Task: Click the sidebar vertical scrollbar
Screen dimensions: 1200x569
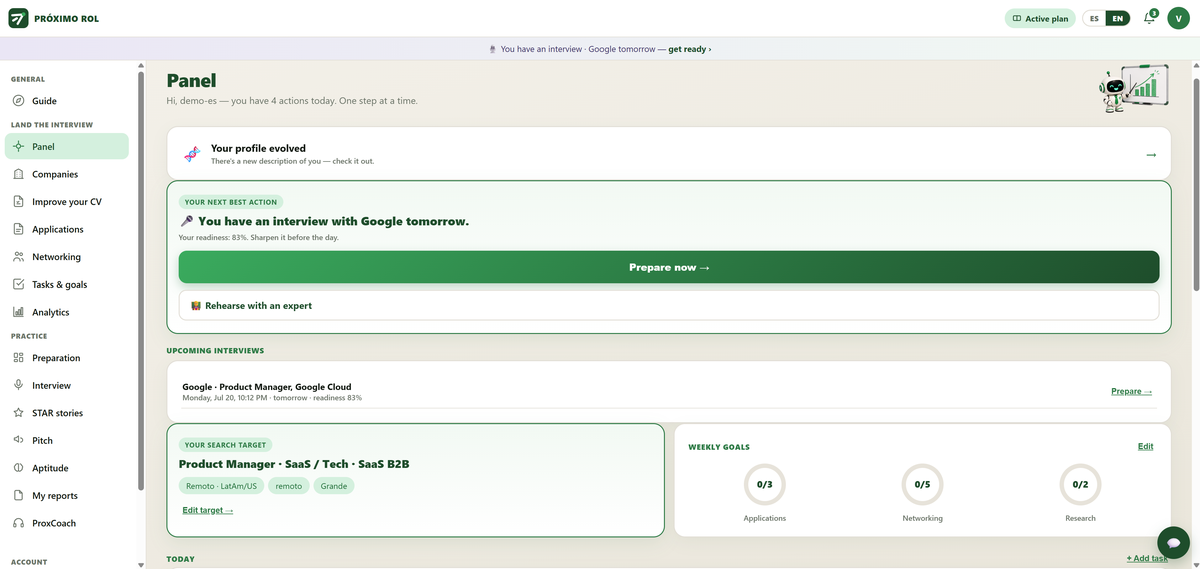Action: pos(141,280)
